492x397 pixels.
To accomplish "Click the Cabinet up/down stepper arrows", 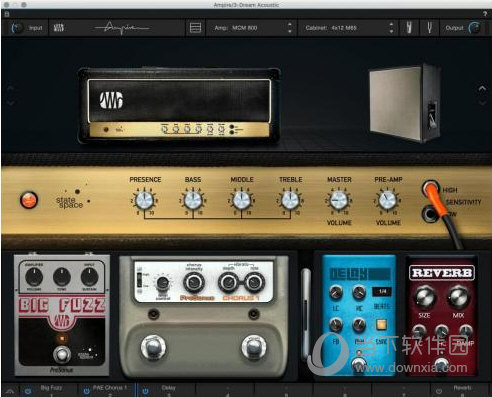I will tap(391, 28).
